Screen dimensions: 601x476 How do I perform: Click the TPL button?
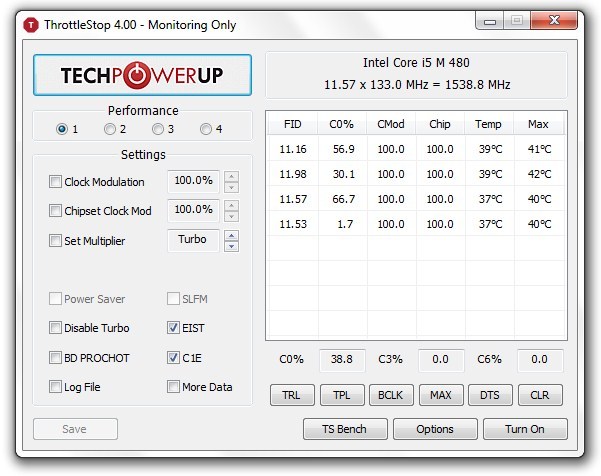[x=342, y=395]
